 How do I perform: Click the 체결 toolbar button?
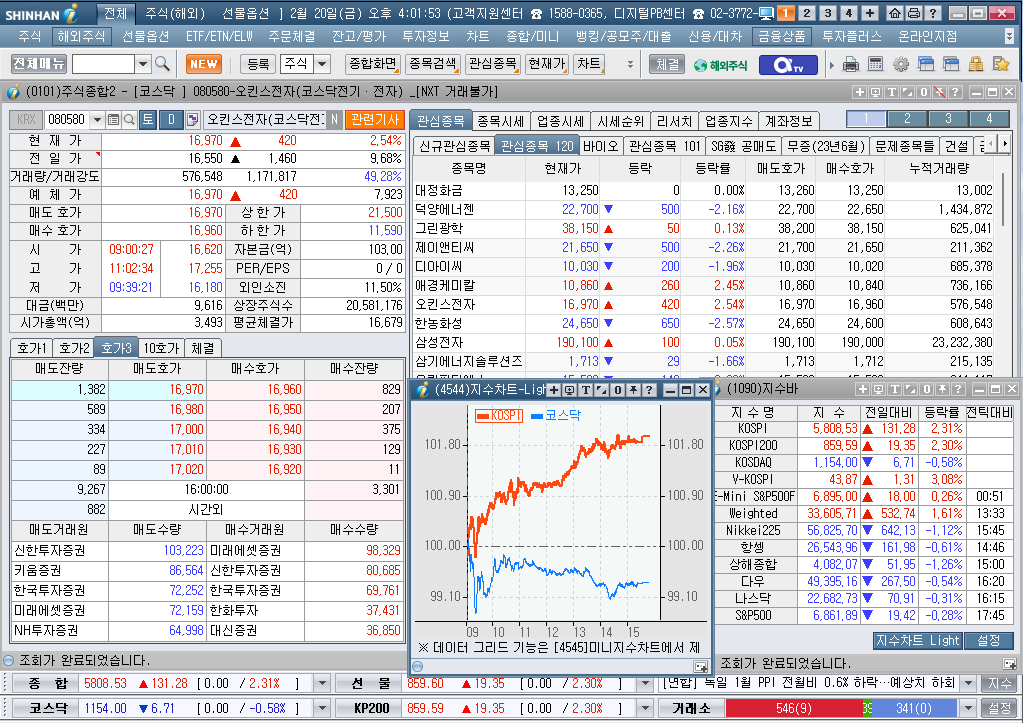coord(667,64)
